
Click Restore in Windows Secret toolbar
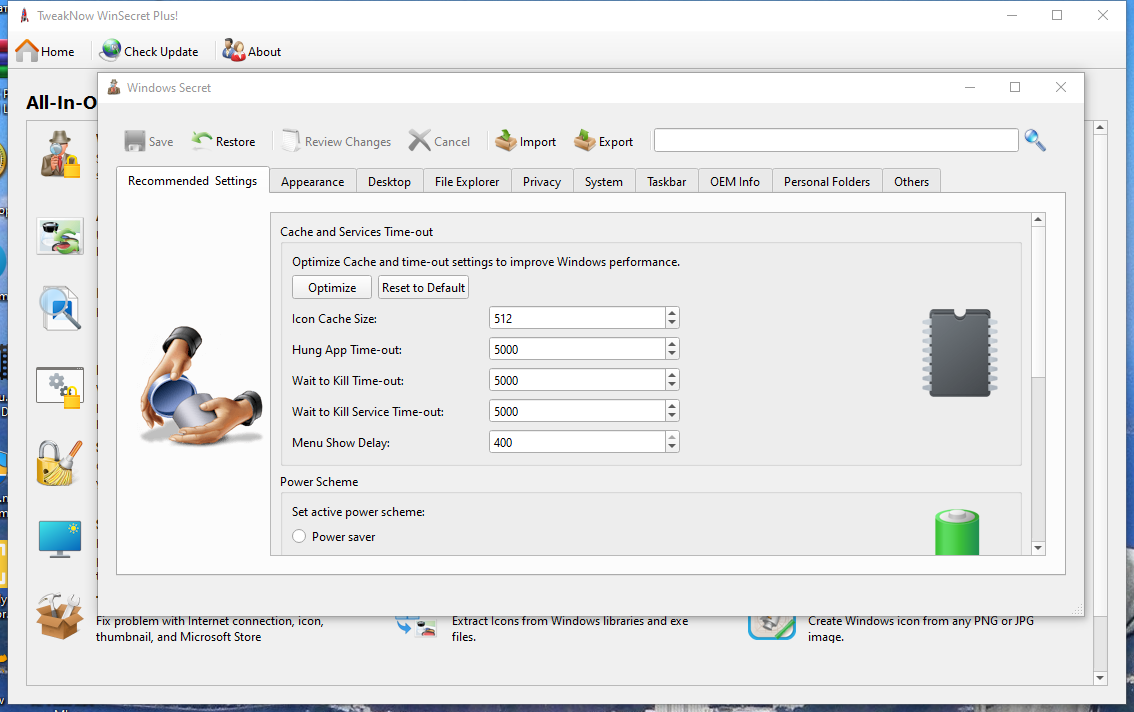pos(223,141)
